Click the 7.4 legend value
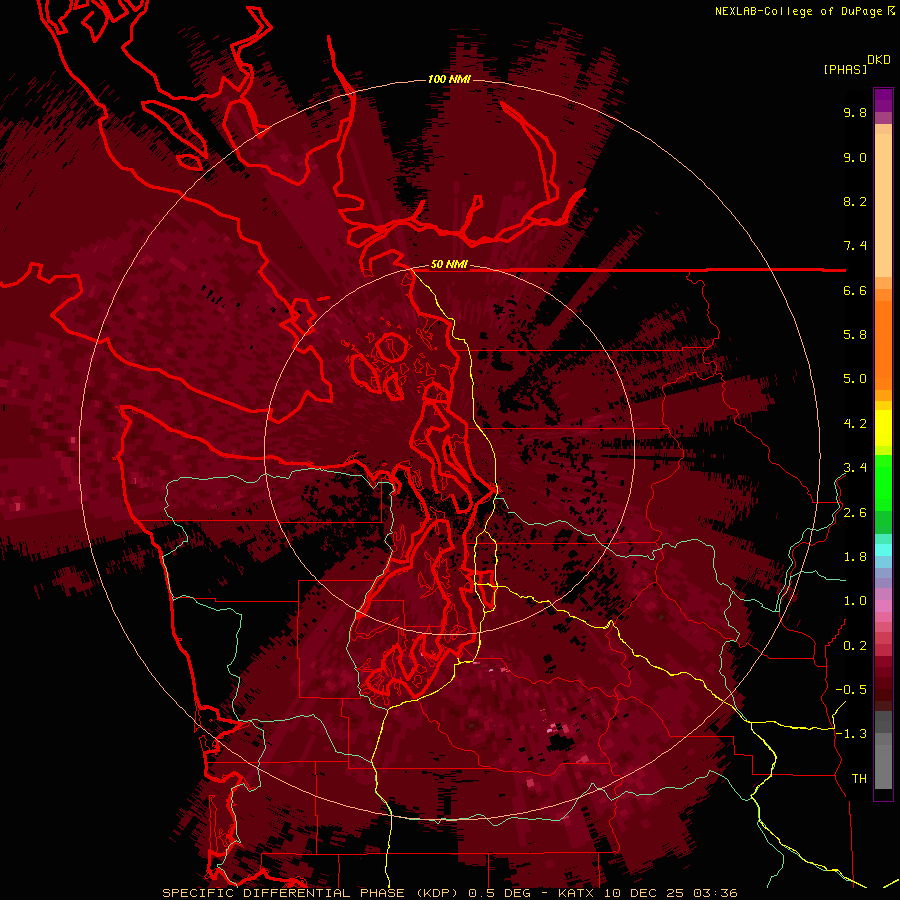Viewport: 900px width, 900px height. coord(855,246)
